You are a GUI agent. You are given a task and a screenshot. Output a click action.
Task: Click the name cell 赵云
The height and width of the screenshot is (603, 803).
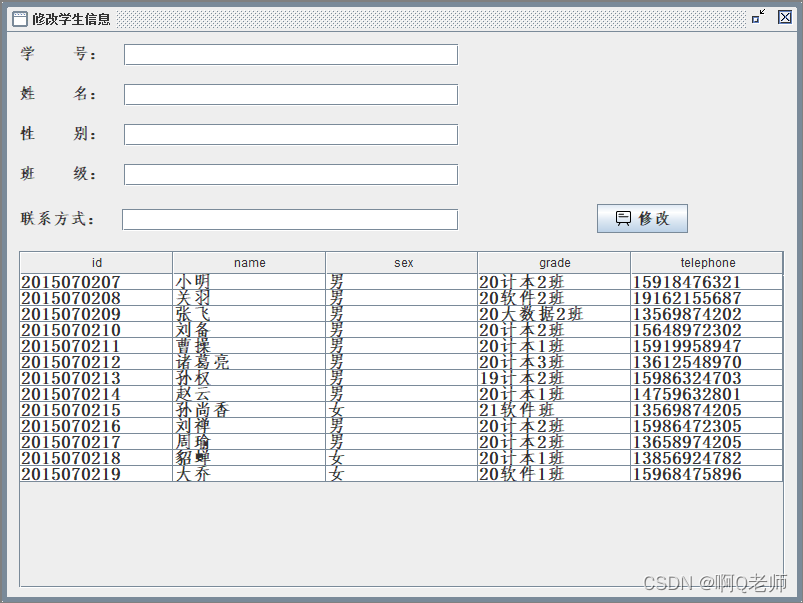[249, 394]
